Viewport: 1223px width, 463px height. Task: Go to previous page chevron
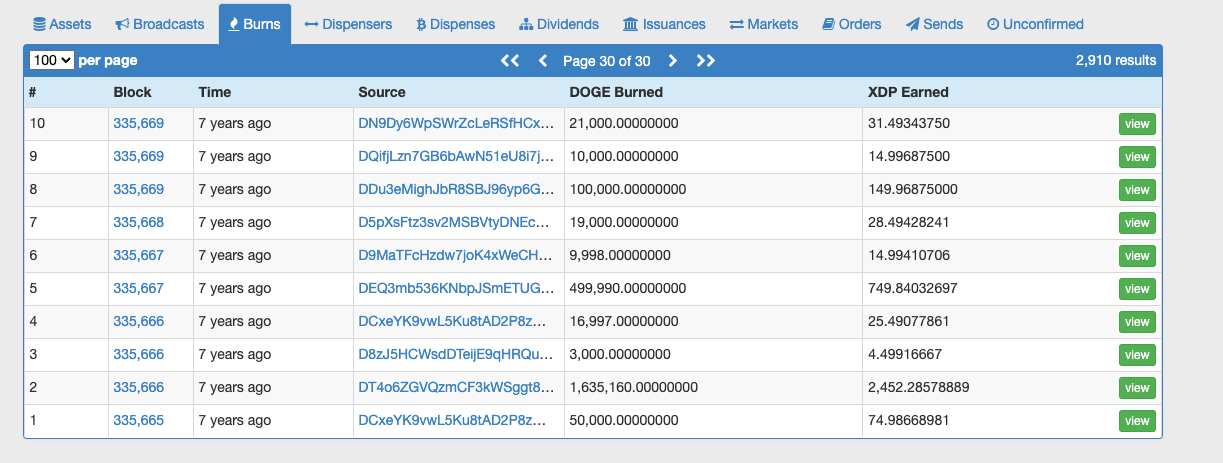coord(543,61)
